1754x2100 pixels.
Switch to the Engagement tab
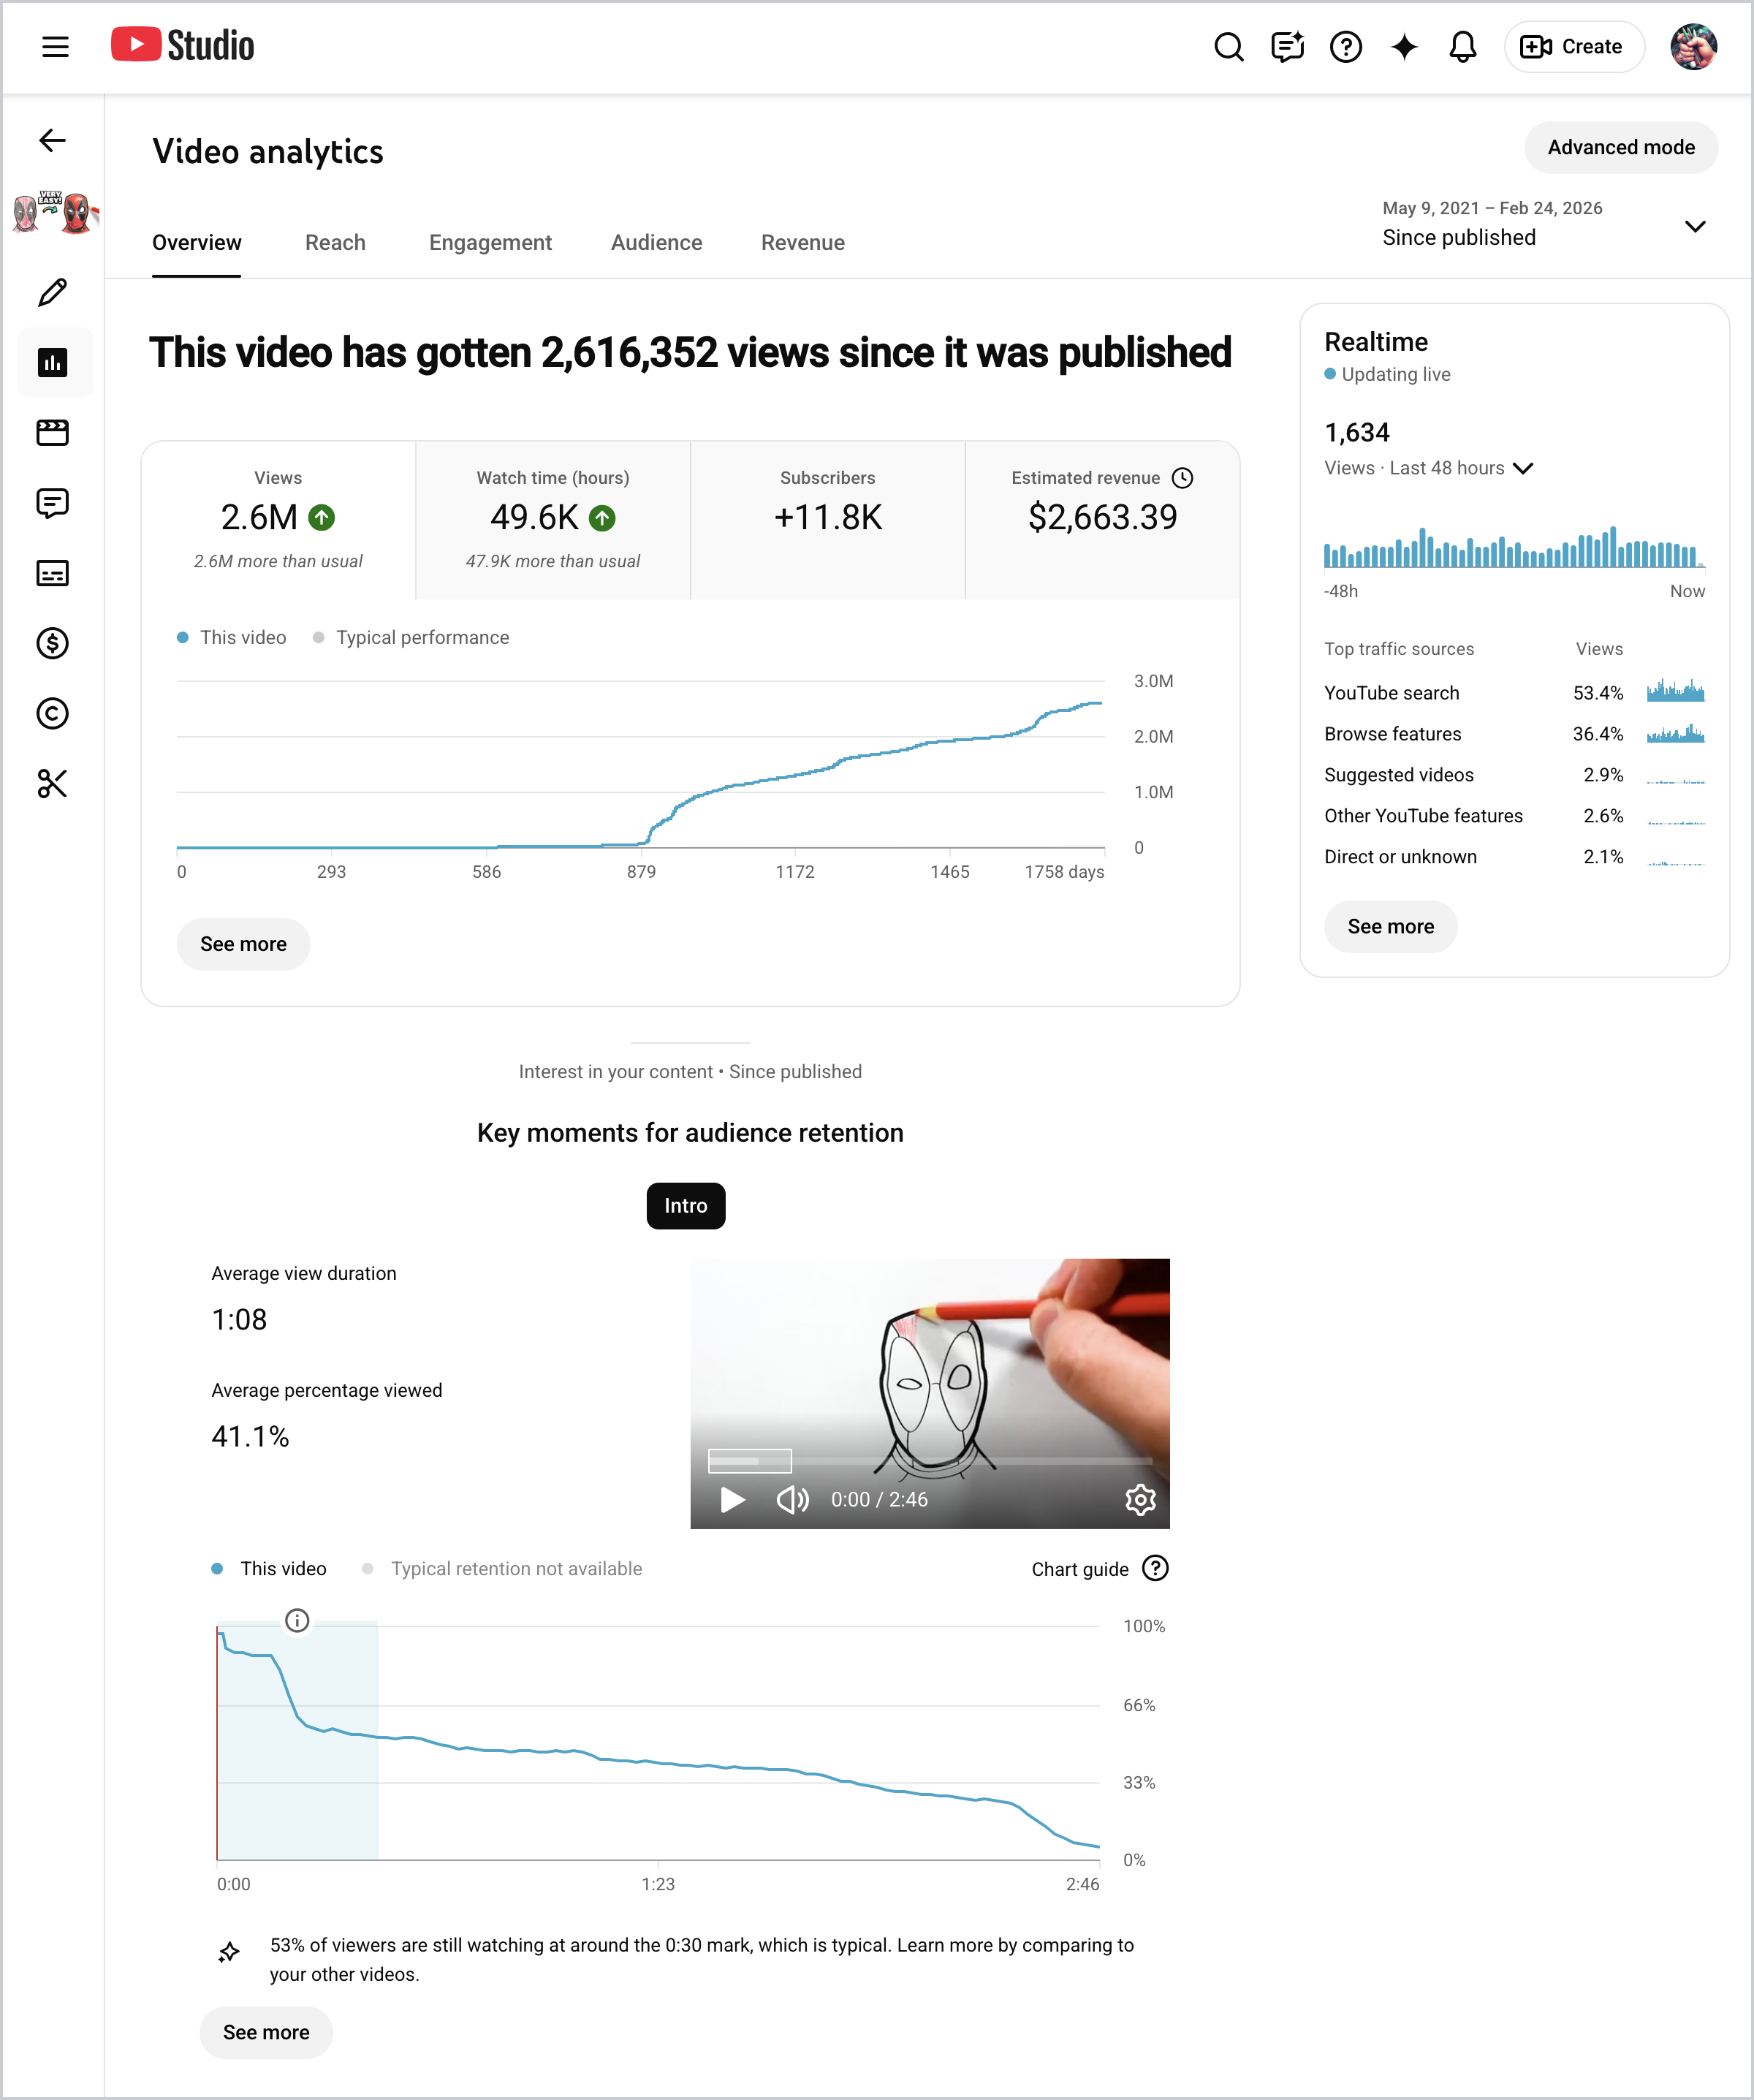tap(490, 242)
